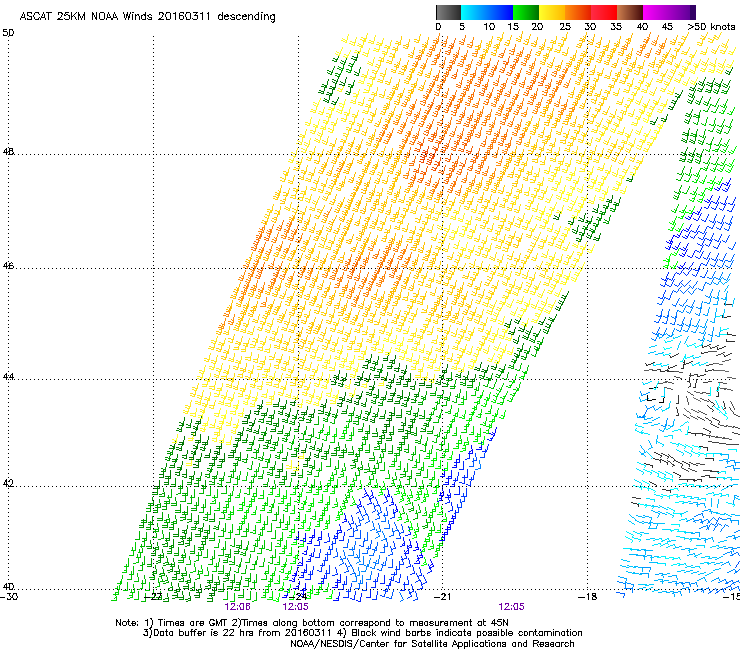Click the '0' label under the color scale
This screenshot has width=740, height=650.
pos(438,27)
